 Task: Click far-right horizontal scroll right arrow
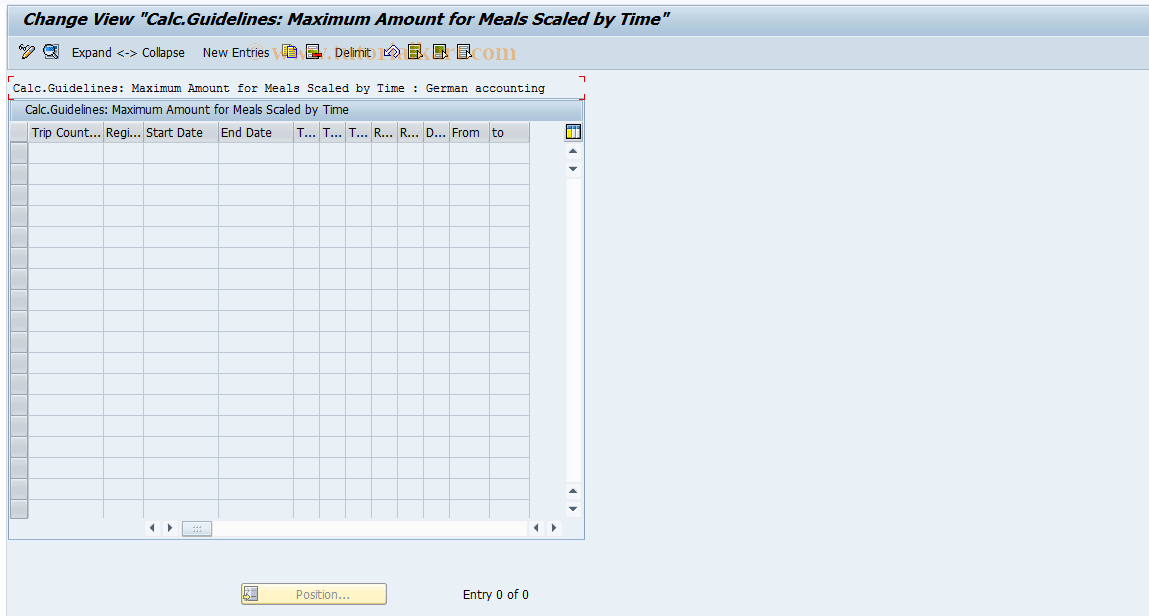pos(554,528)
